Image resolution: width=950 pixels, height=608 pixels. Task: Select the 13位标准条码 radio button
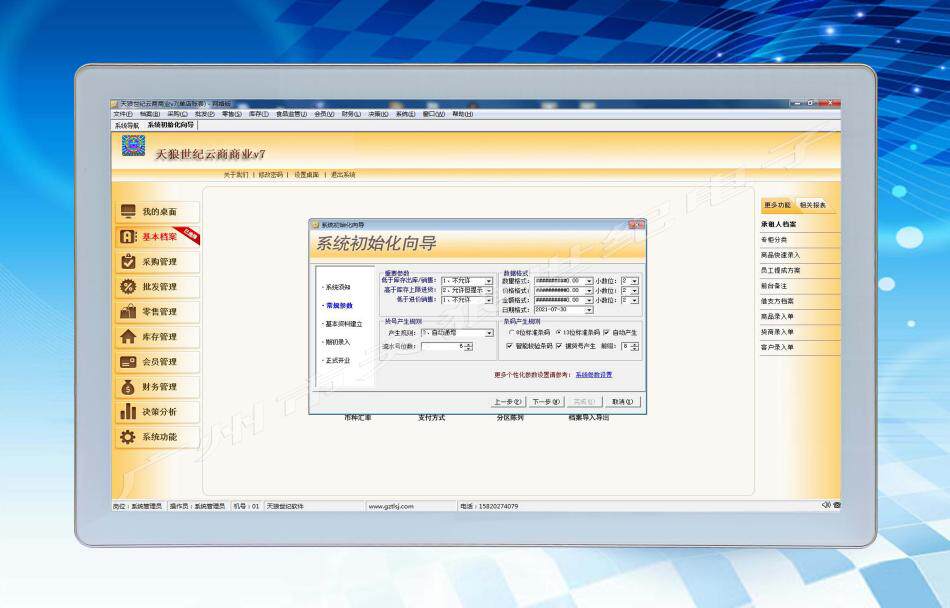pos(558,332)
